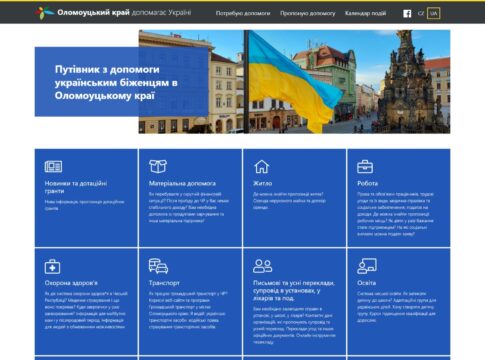
Task: Switch language to CZ
Action: 421,13
